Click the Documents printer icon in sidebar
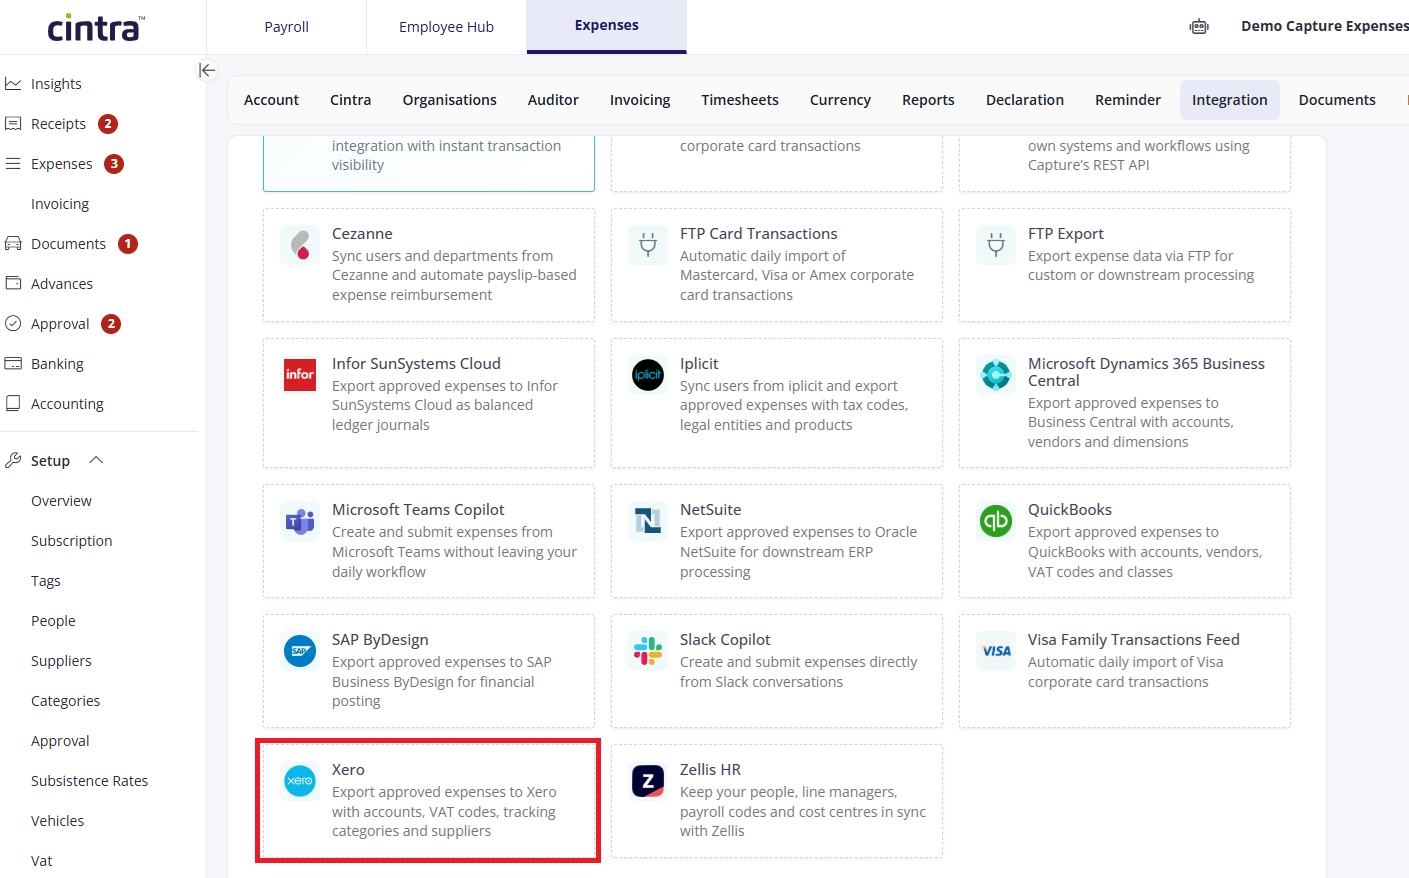This screenshot has width=1409, height=878. click(13, 244)
